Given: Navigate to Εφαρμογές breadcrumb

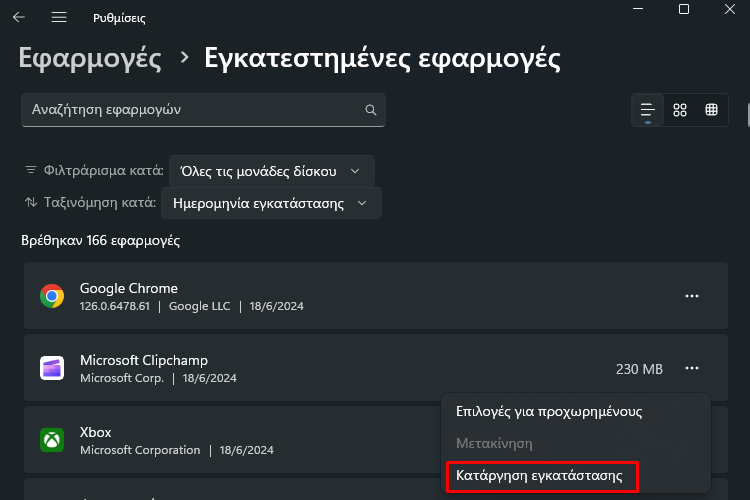Looking at the screenshot, I should (x=90, y=59).
